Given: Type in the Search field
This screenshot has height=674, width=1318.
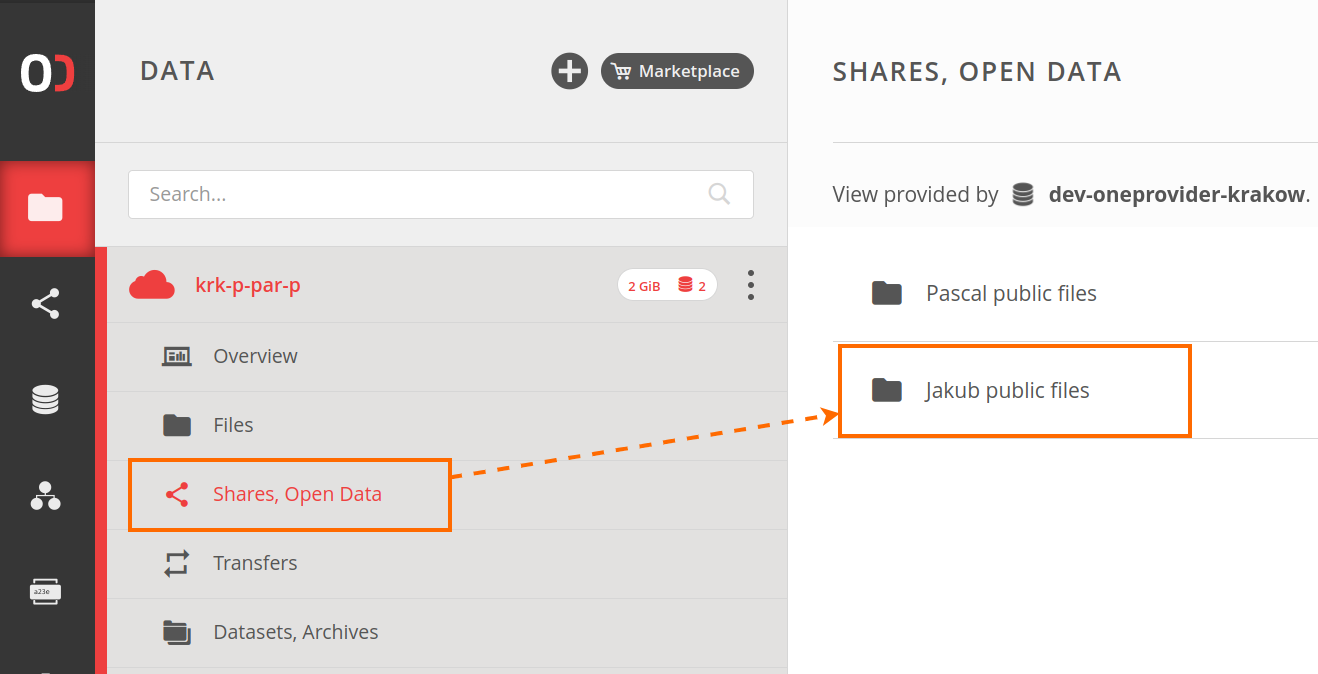Looking at the screenshot, I should coord(420,194).
